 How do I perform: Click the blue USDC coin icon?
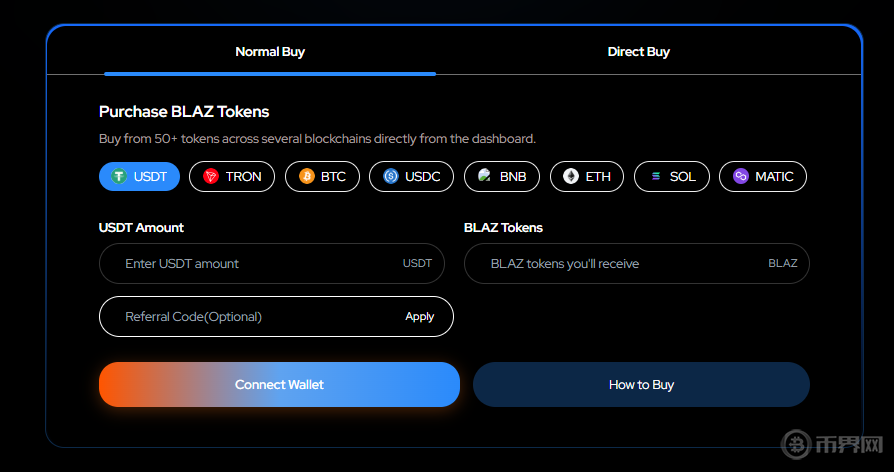pos(391,177)
